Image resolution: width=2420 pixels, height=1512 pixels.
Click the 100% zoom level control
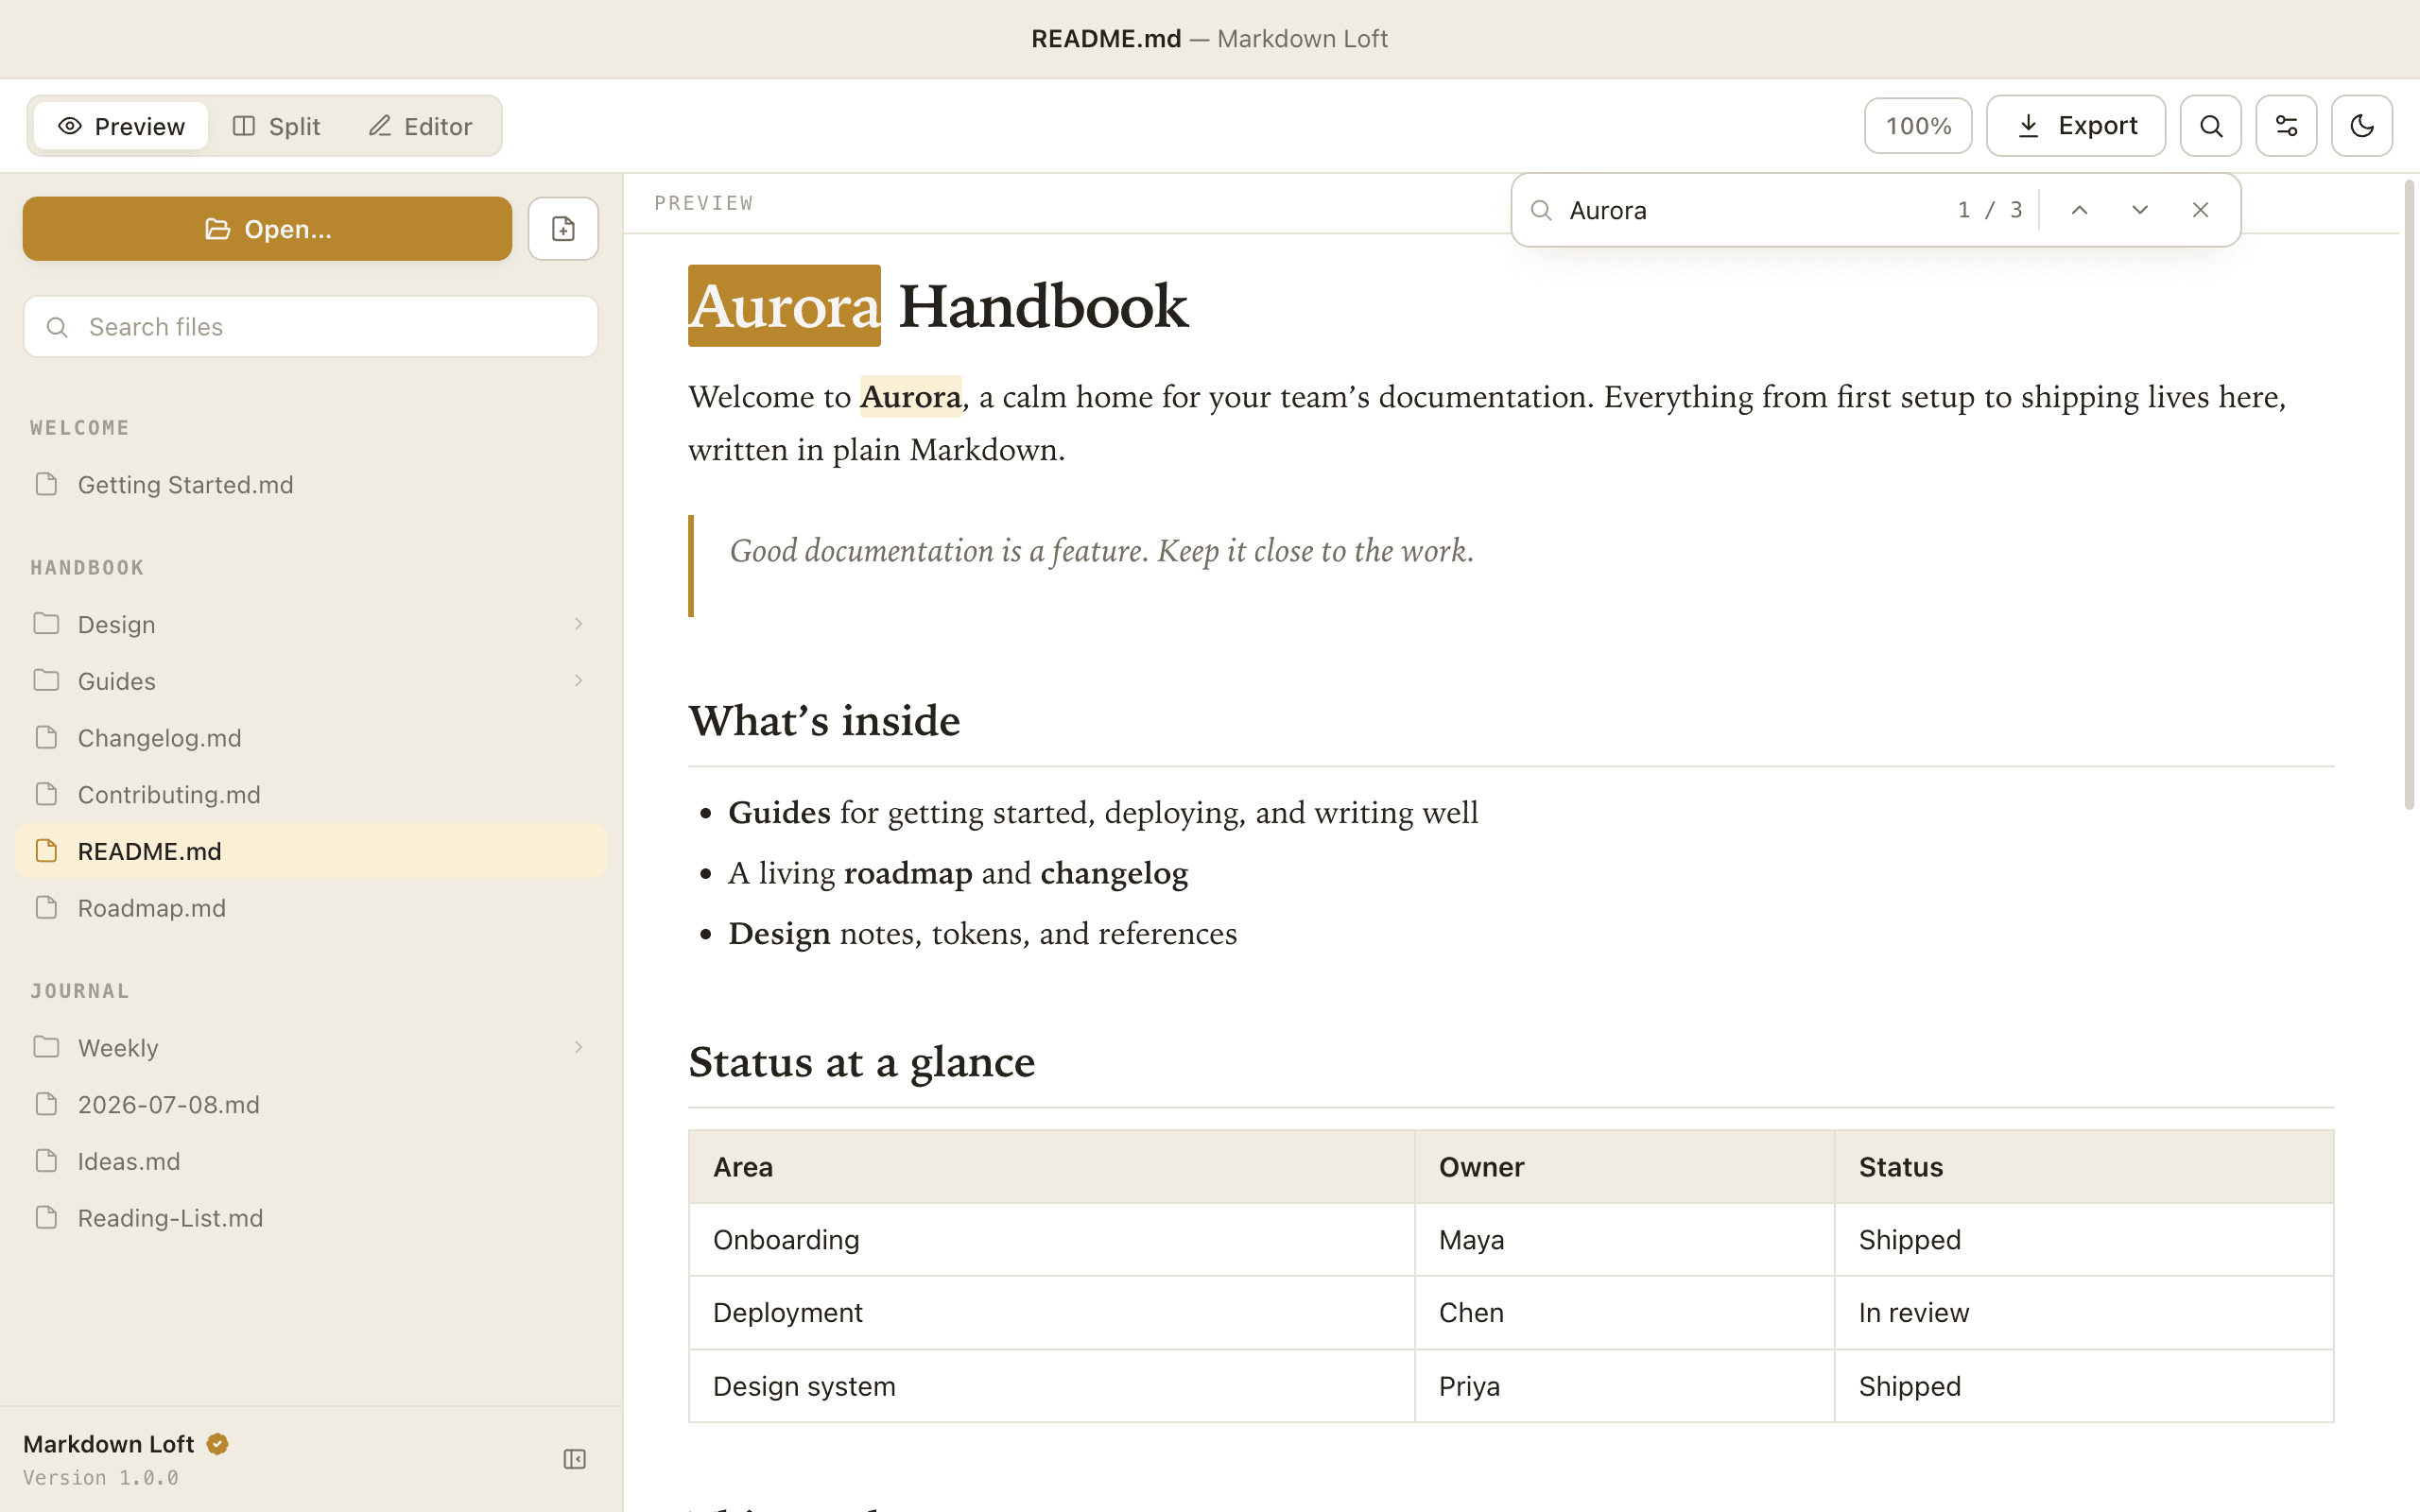click(1917, 126)
